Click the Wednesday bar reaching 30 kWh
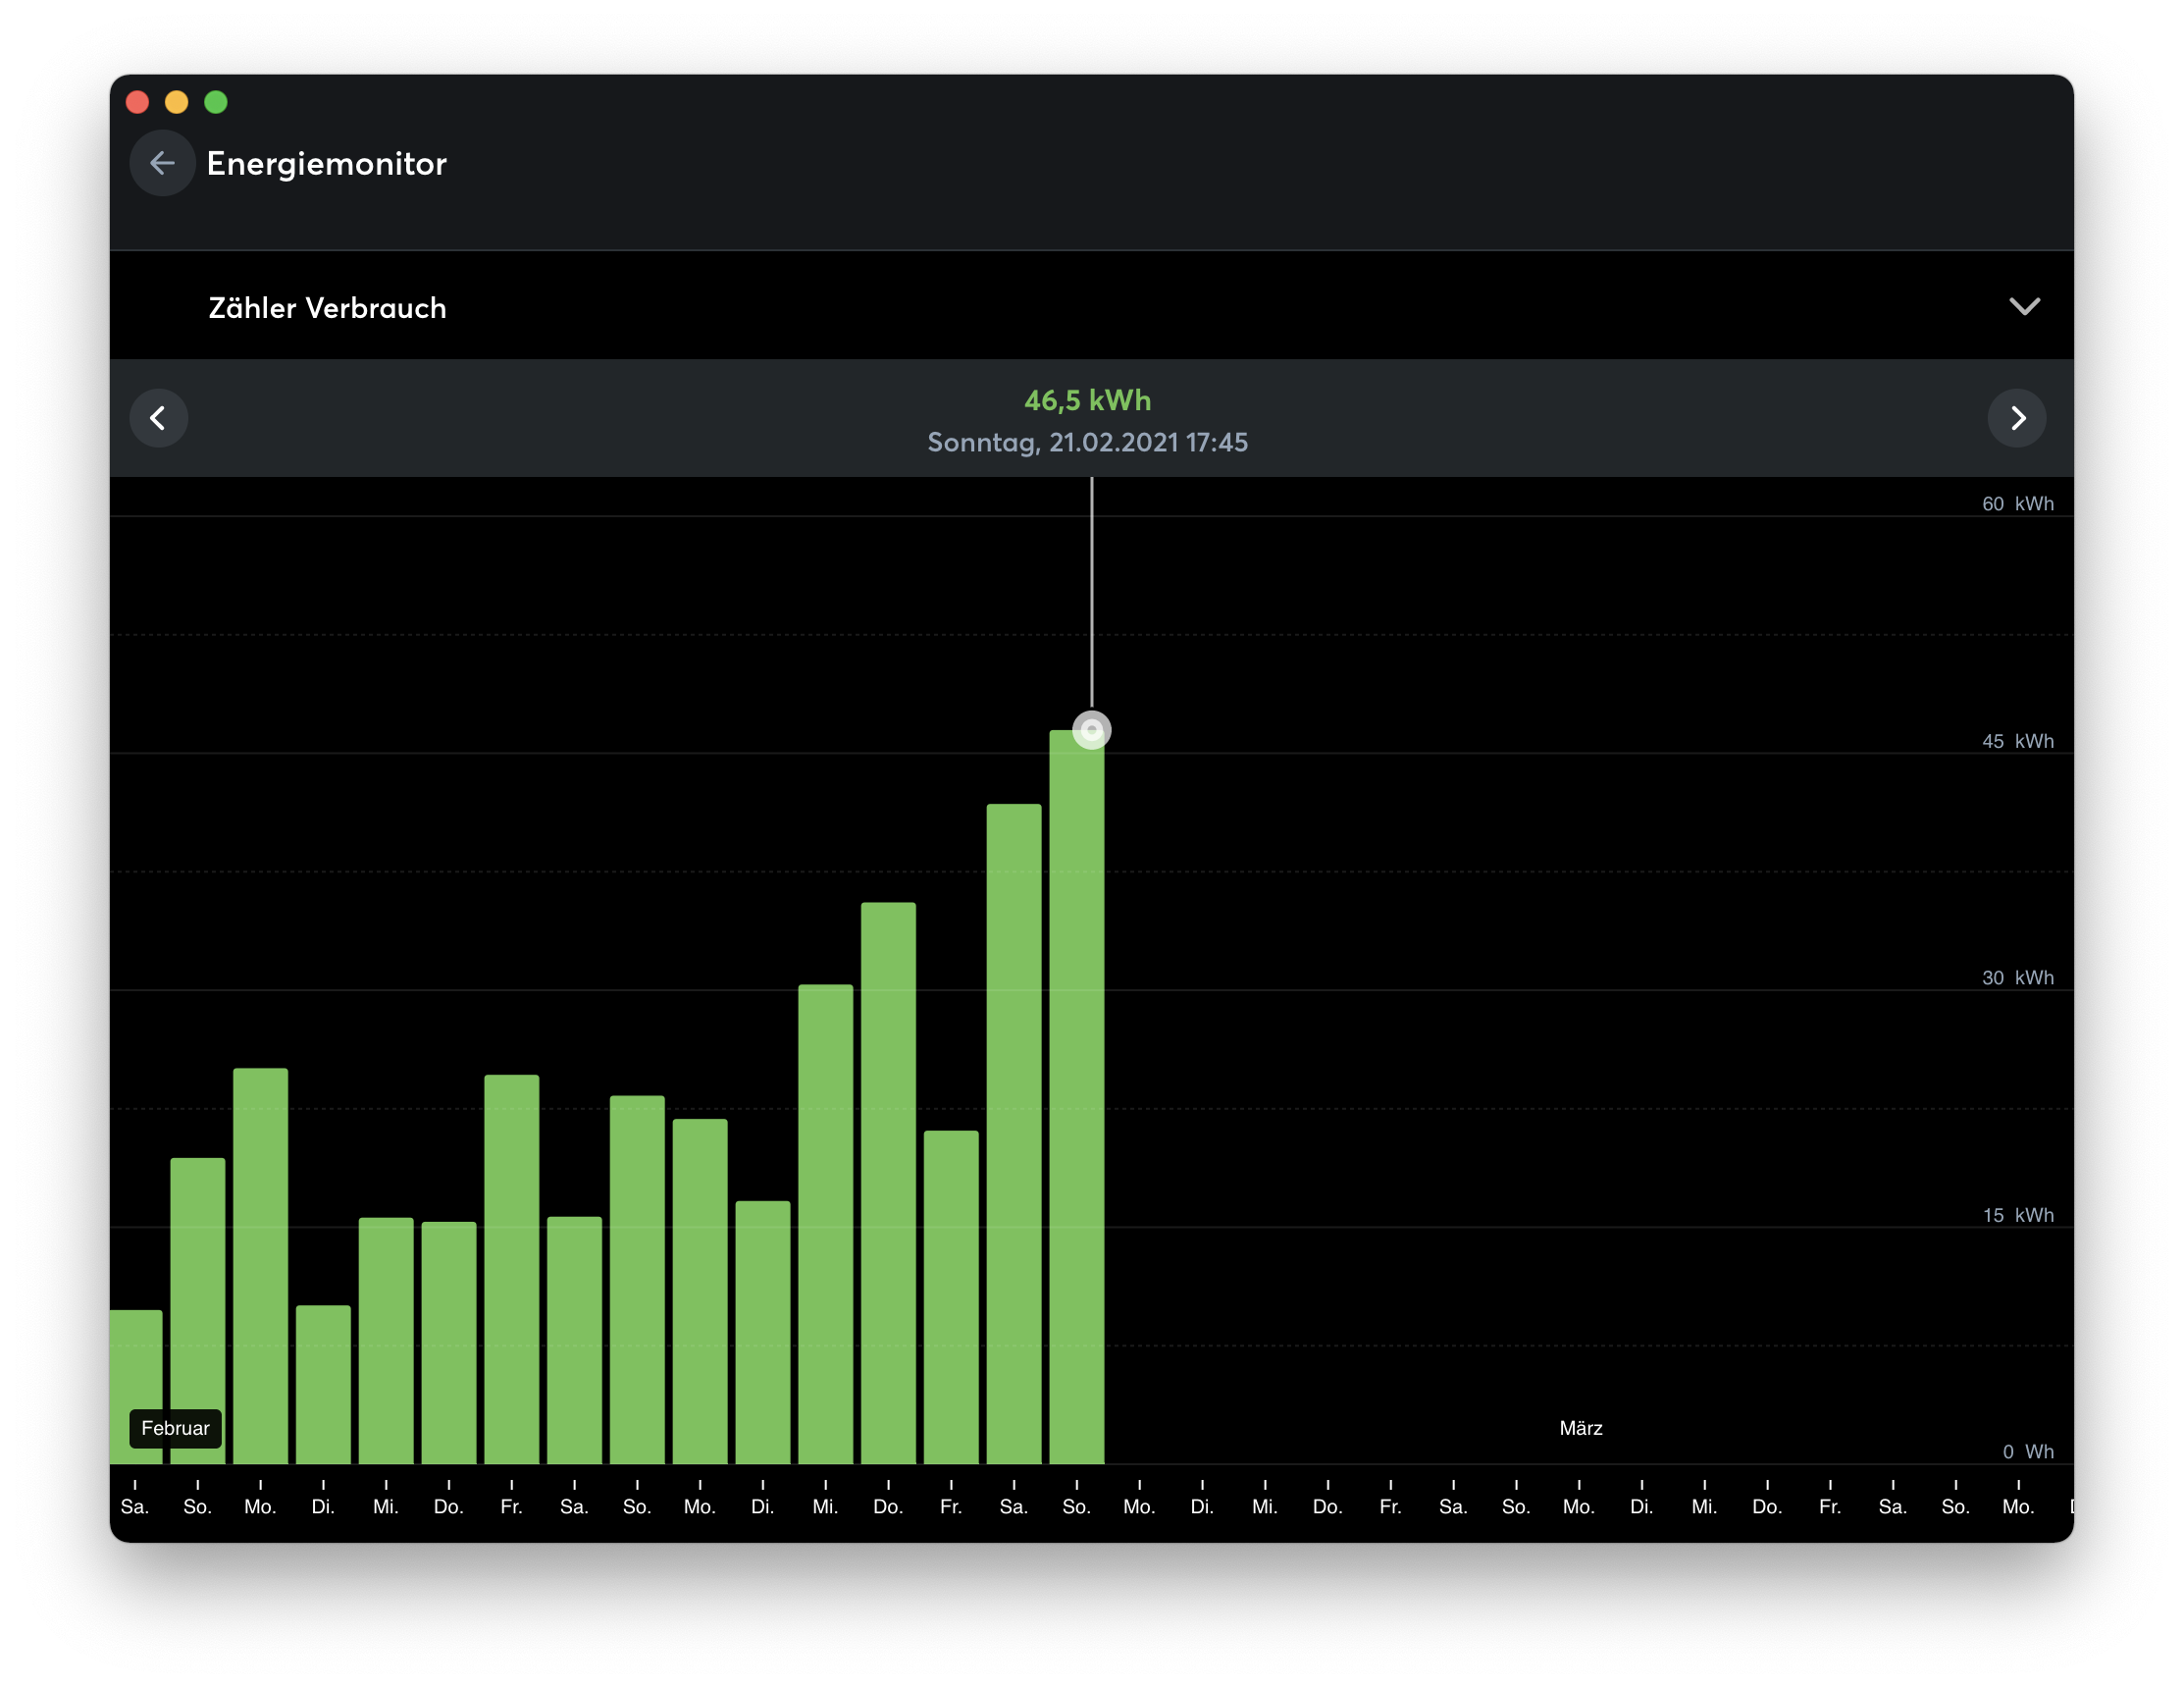Viewport: 2184px width, 1688px height. tap(825, 1220)
